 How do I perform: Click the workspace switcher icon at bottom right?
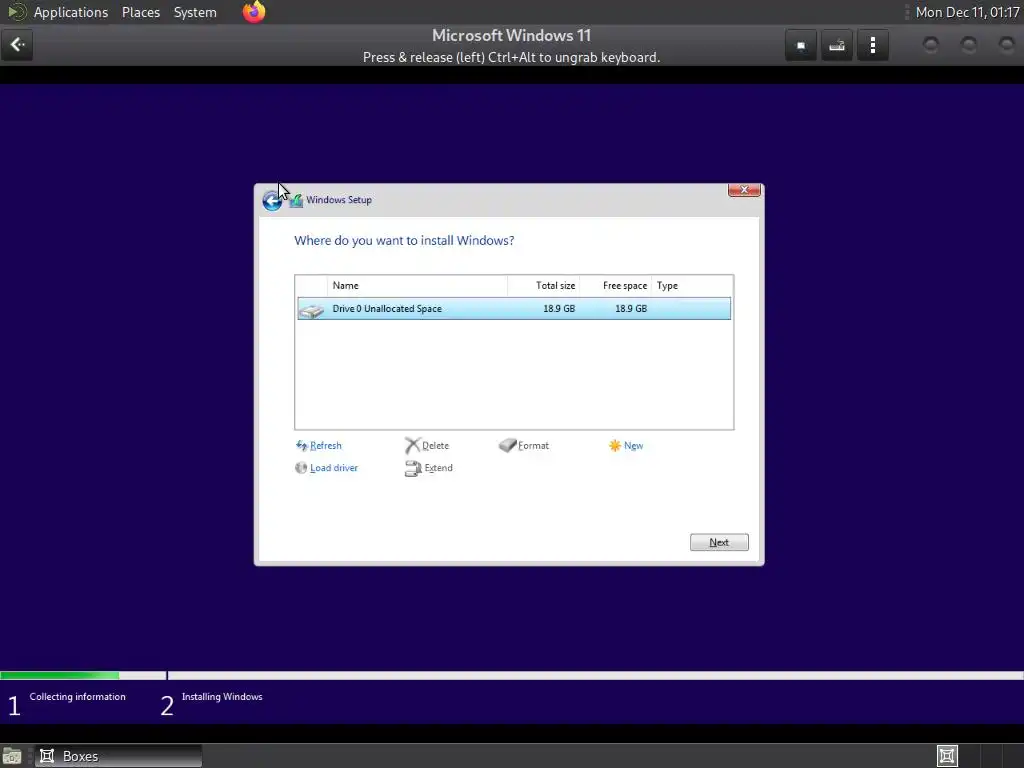click(x=947, y=756)
